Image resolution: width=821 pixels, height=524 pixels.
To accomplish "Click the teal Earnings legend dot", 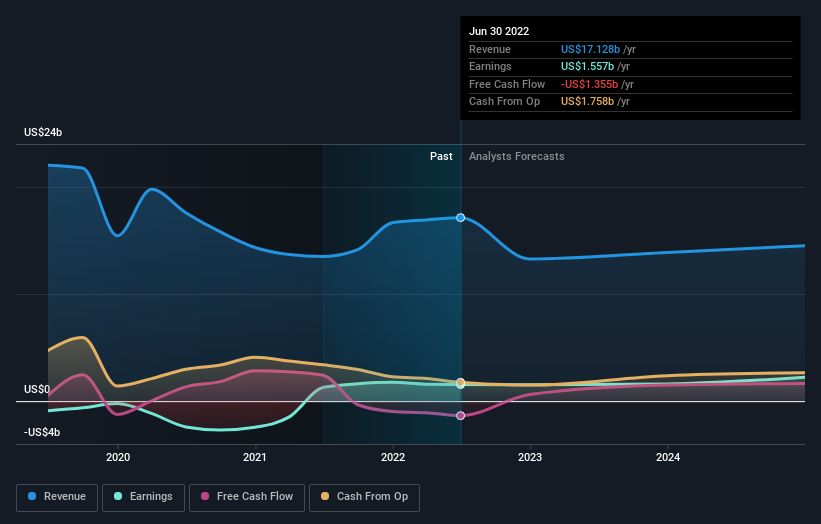I will 118,496.
